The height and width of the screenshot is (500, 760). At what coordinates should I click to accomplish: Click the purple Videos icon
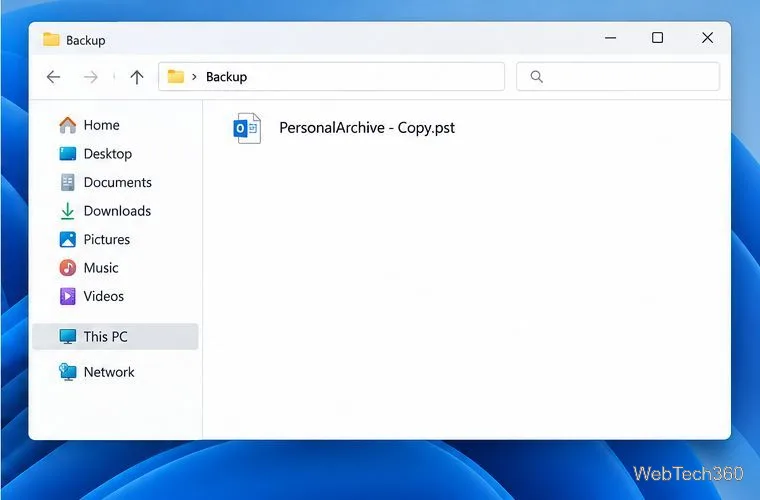pyautogui.click(x=67, y=296)
